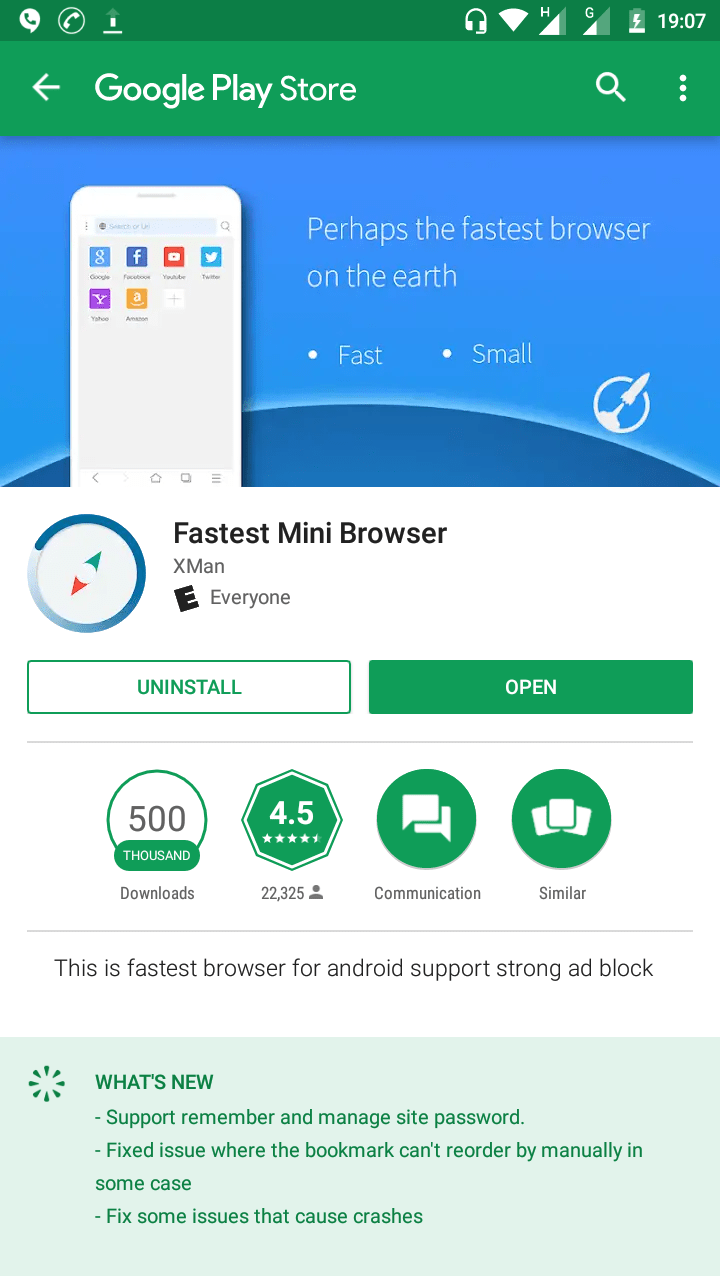Tap the back arrow in header

46,88
